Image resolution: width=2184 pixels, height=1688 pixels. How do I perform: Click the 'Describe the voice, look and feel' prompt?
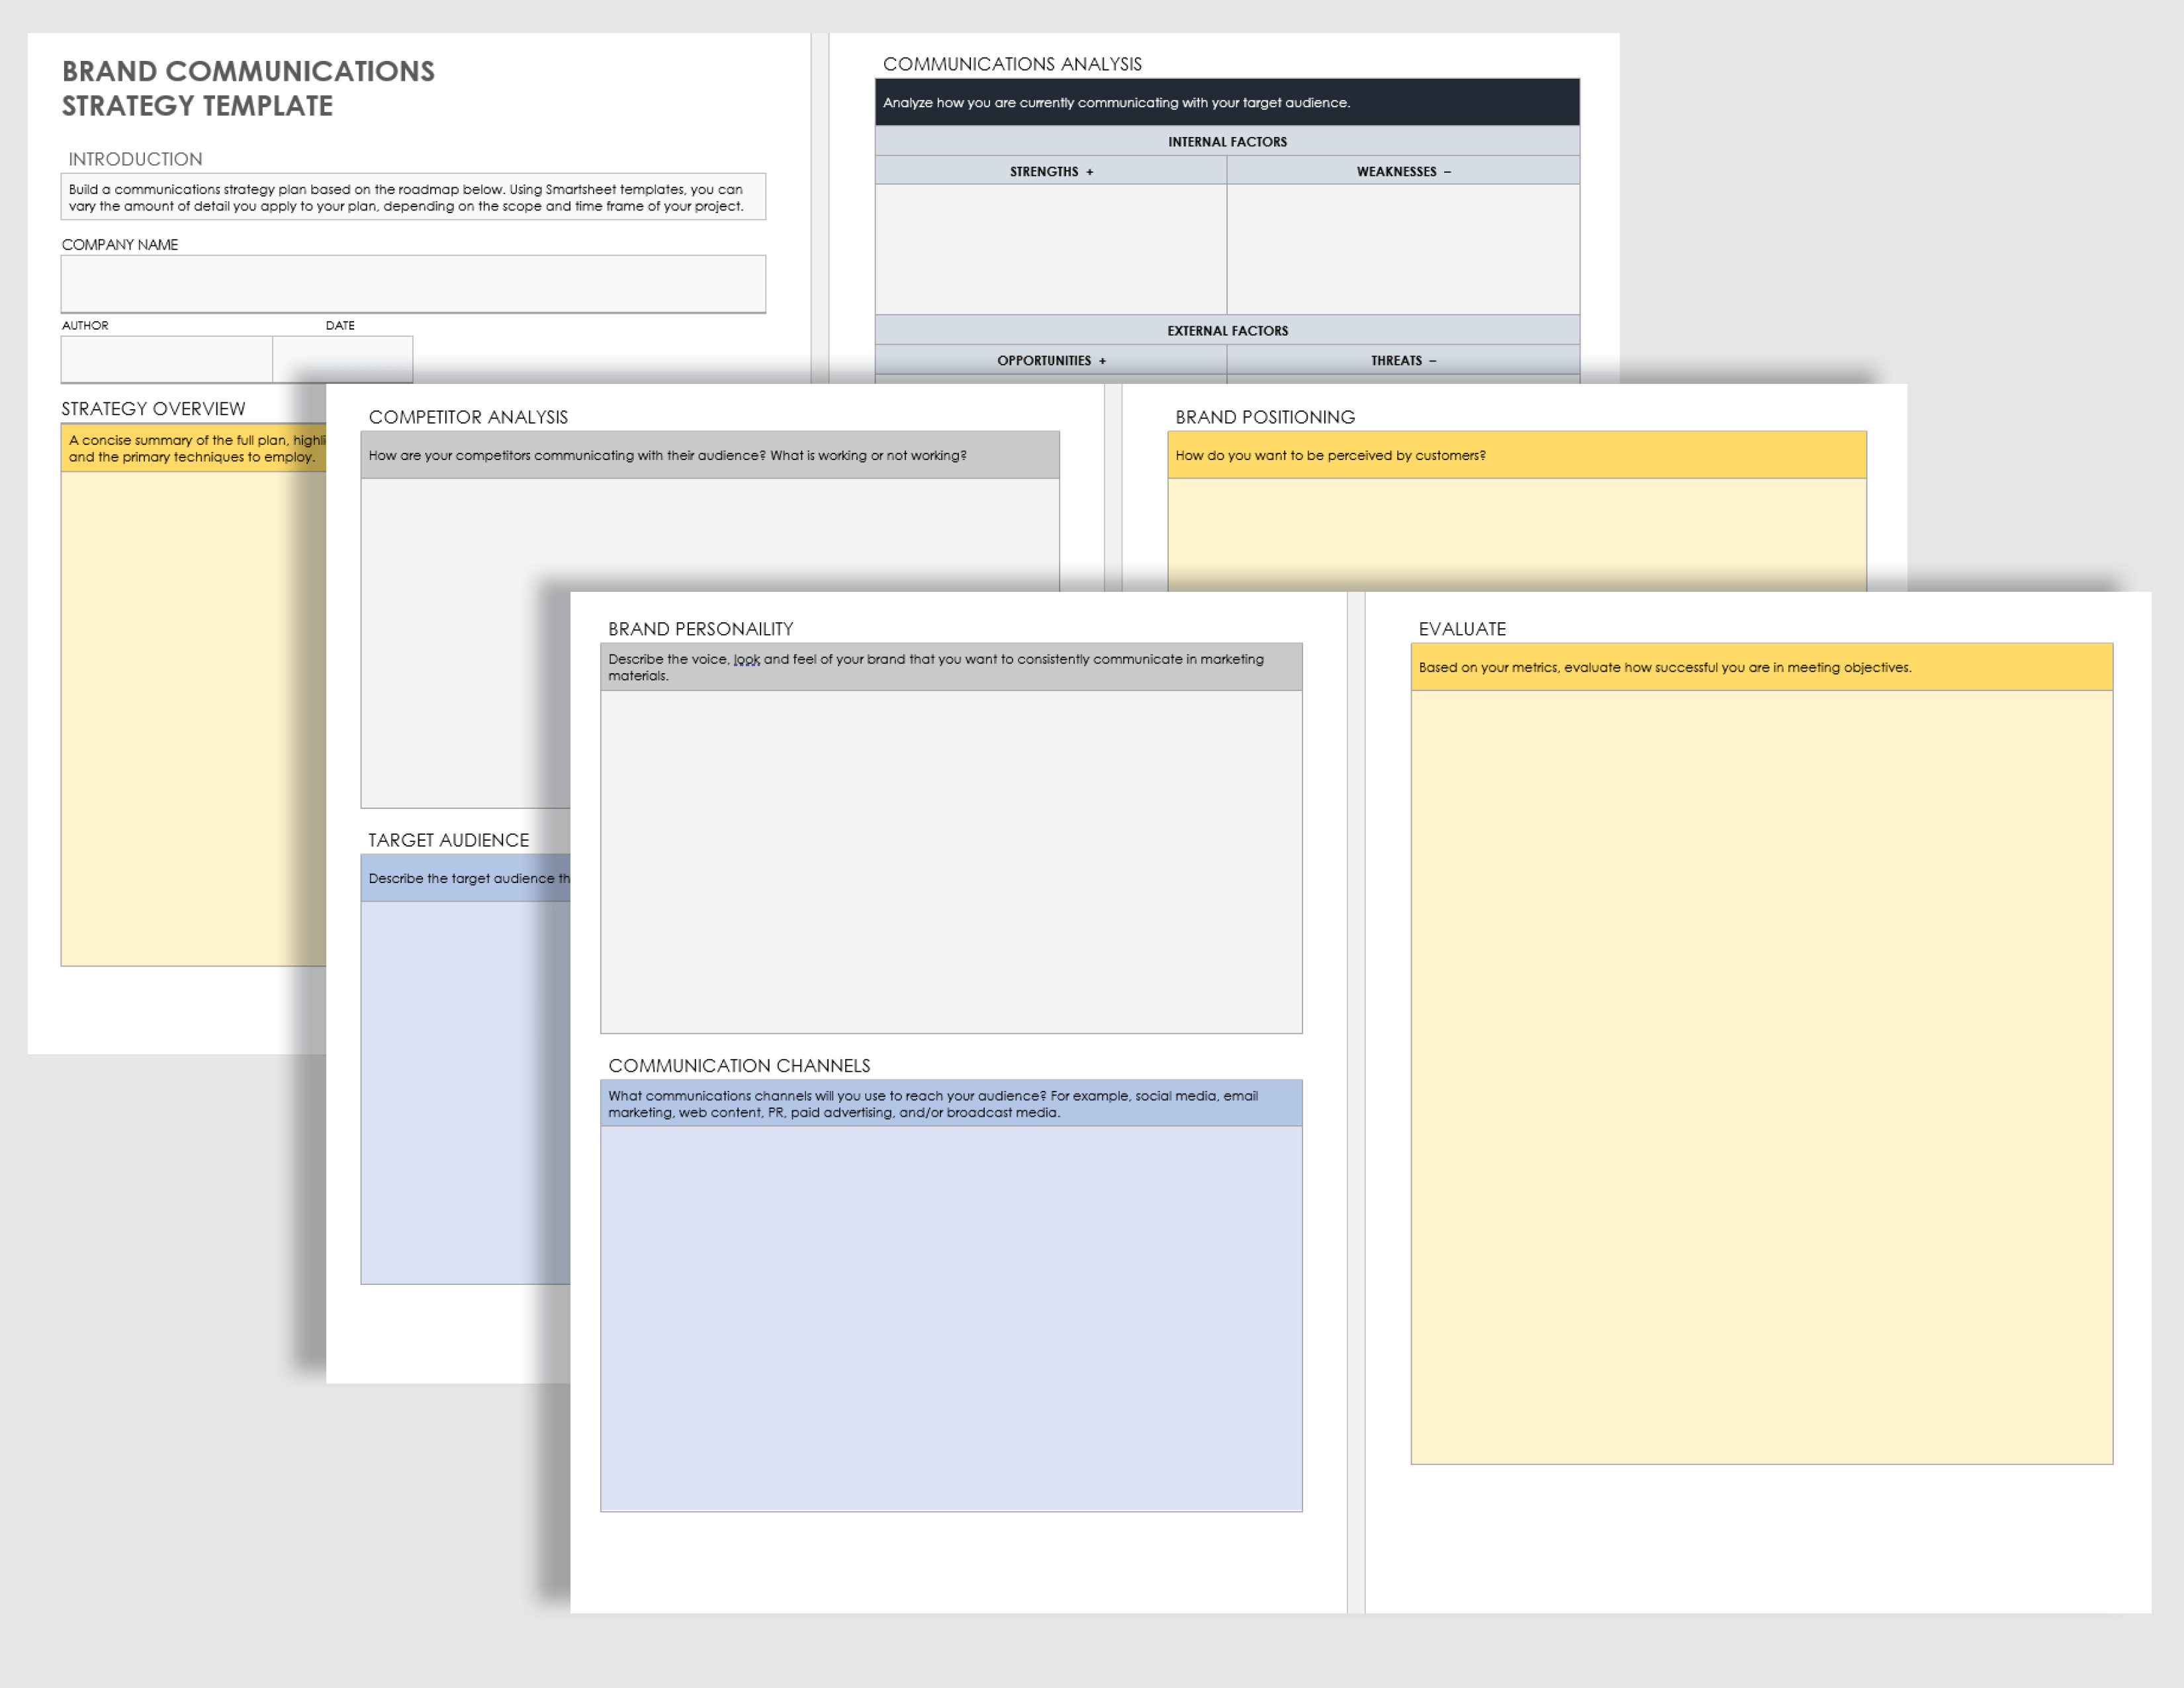pyautogui.click(x=951, y=667)
